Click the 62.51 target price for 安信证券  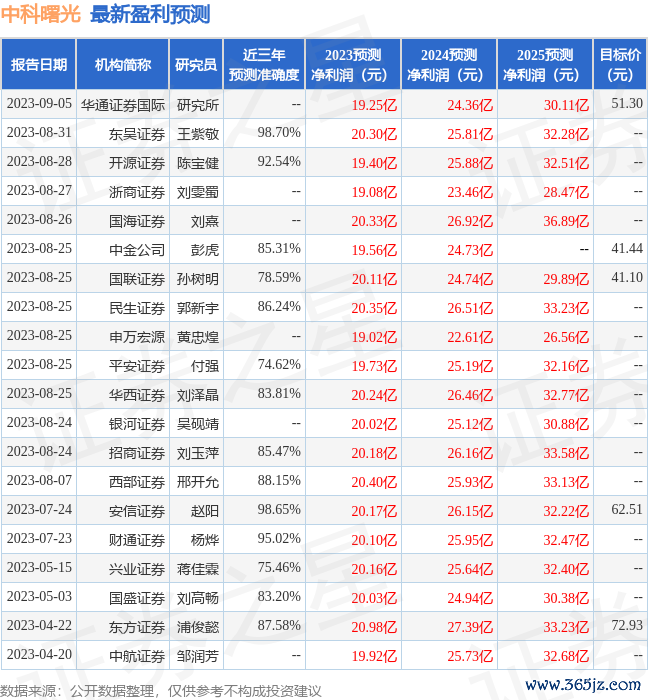click(x=626, y=510)
